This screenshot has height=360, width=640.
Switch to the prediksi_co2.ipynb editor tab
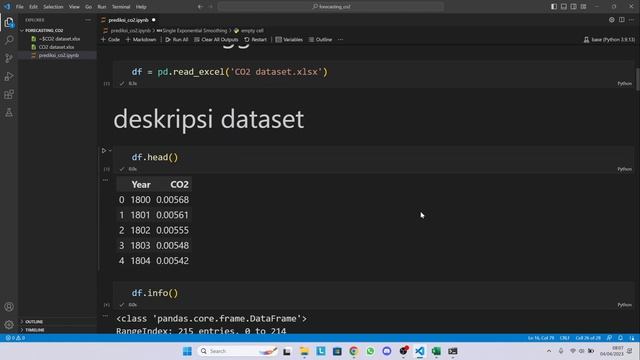[x=128, y=20]
